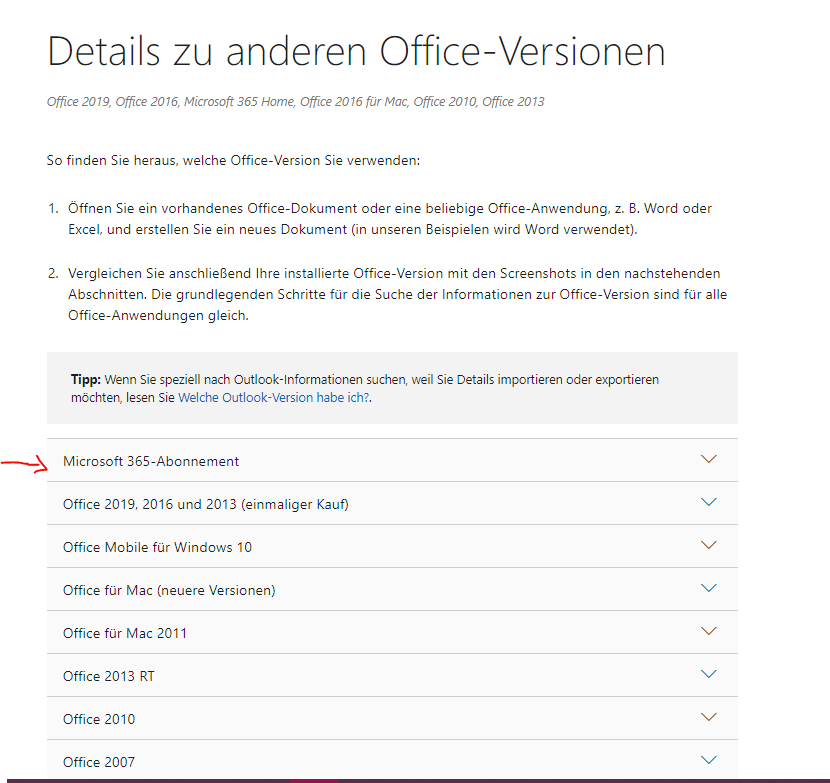The image size is (830, 783).
Task: Click the applies-to list starting Office 2019
Action: pos(295,101)
